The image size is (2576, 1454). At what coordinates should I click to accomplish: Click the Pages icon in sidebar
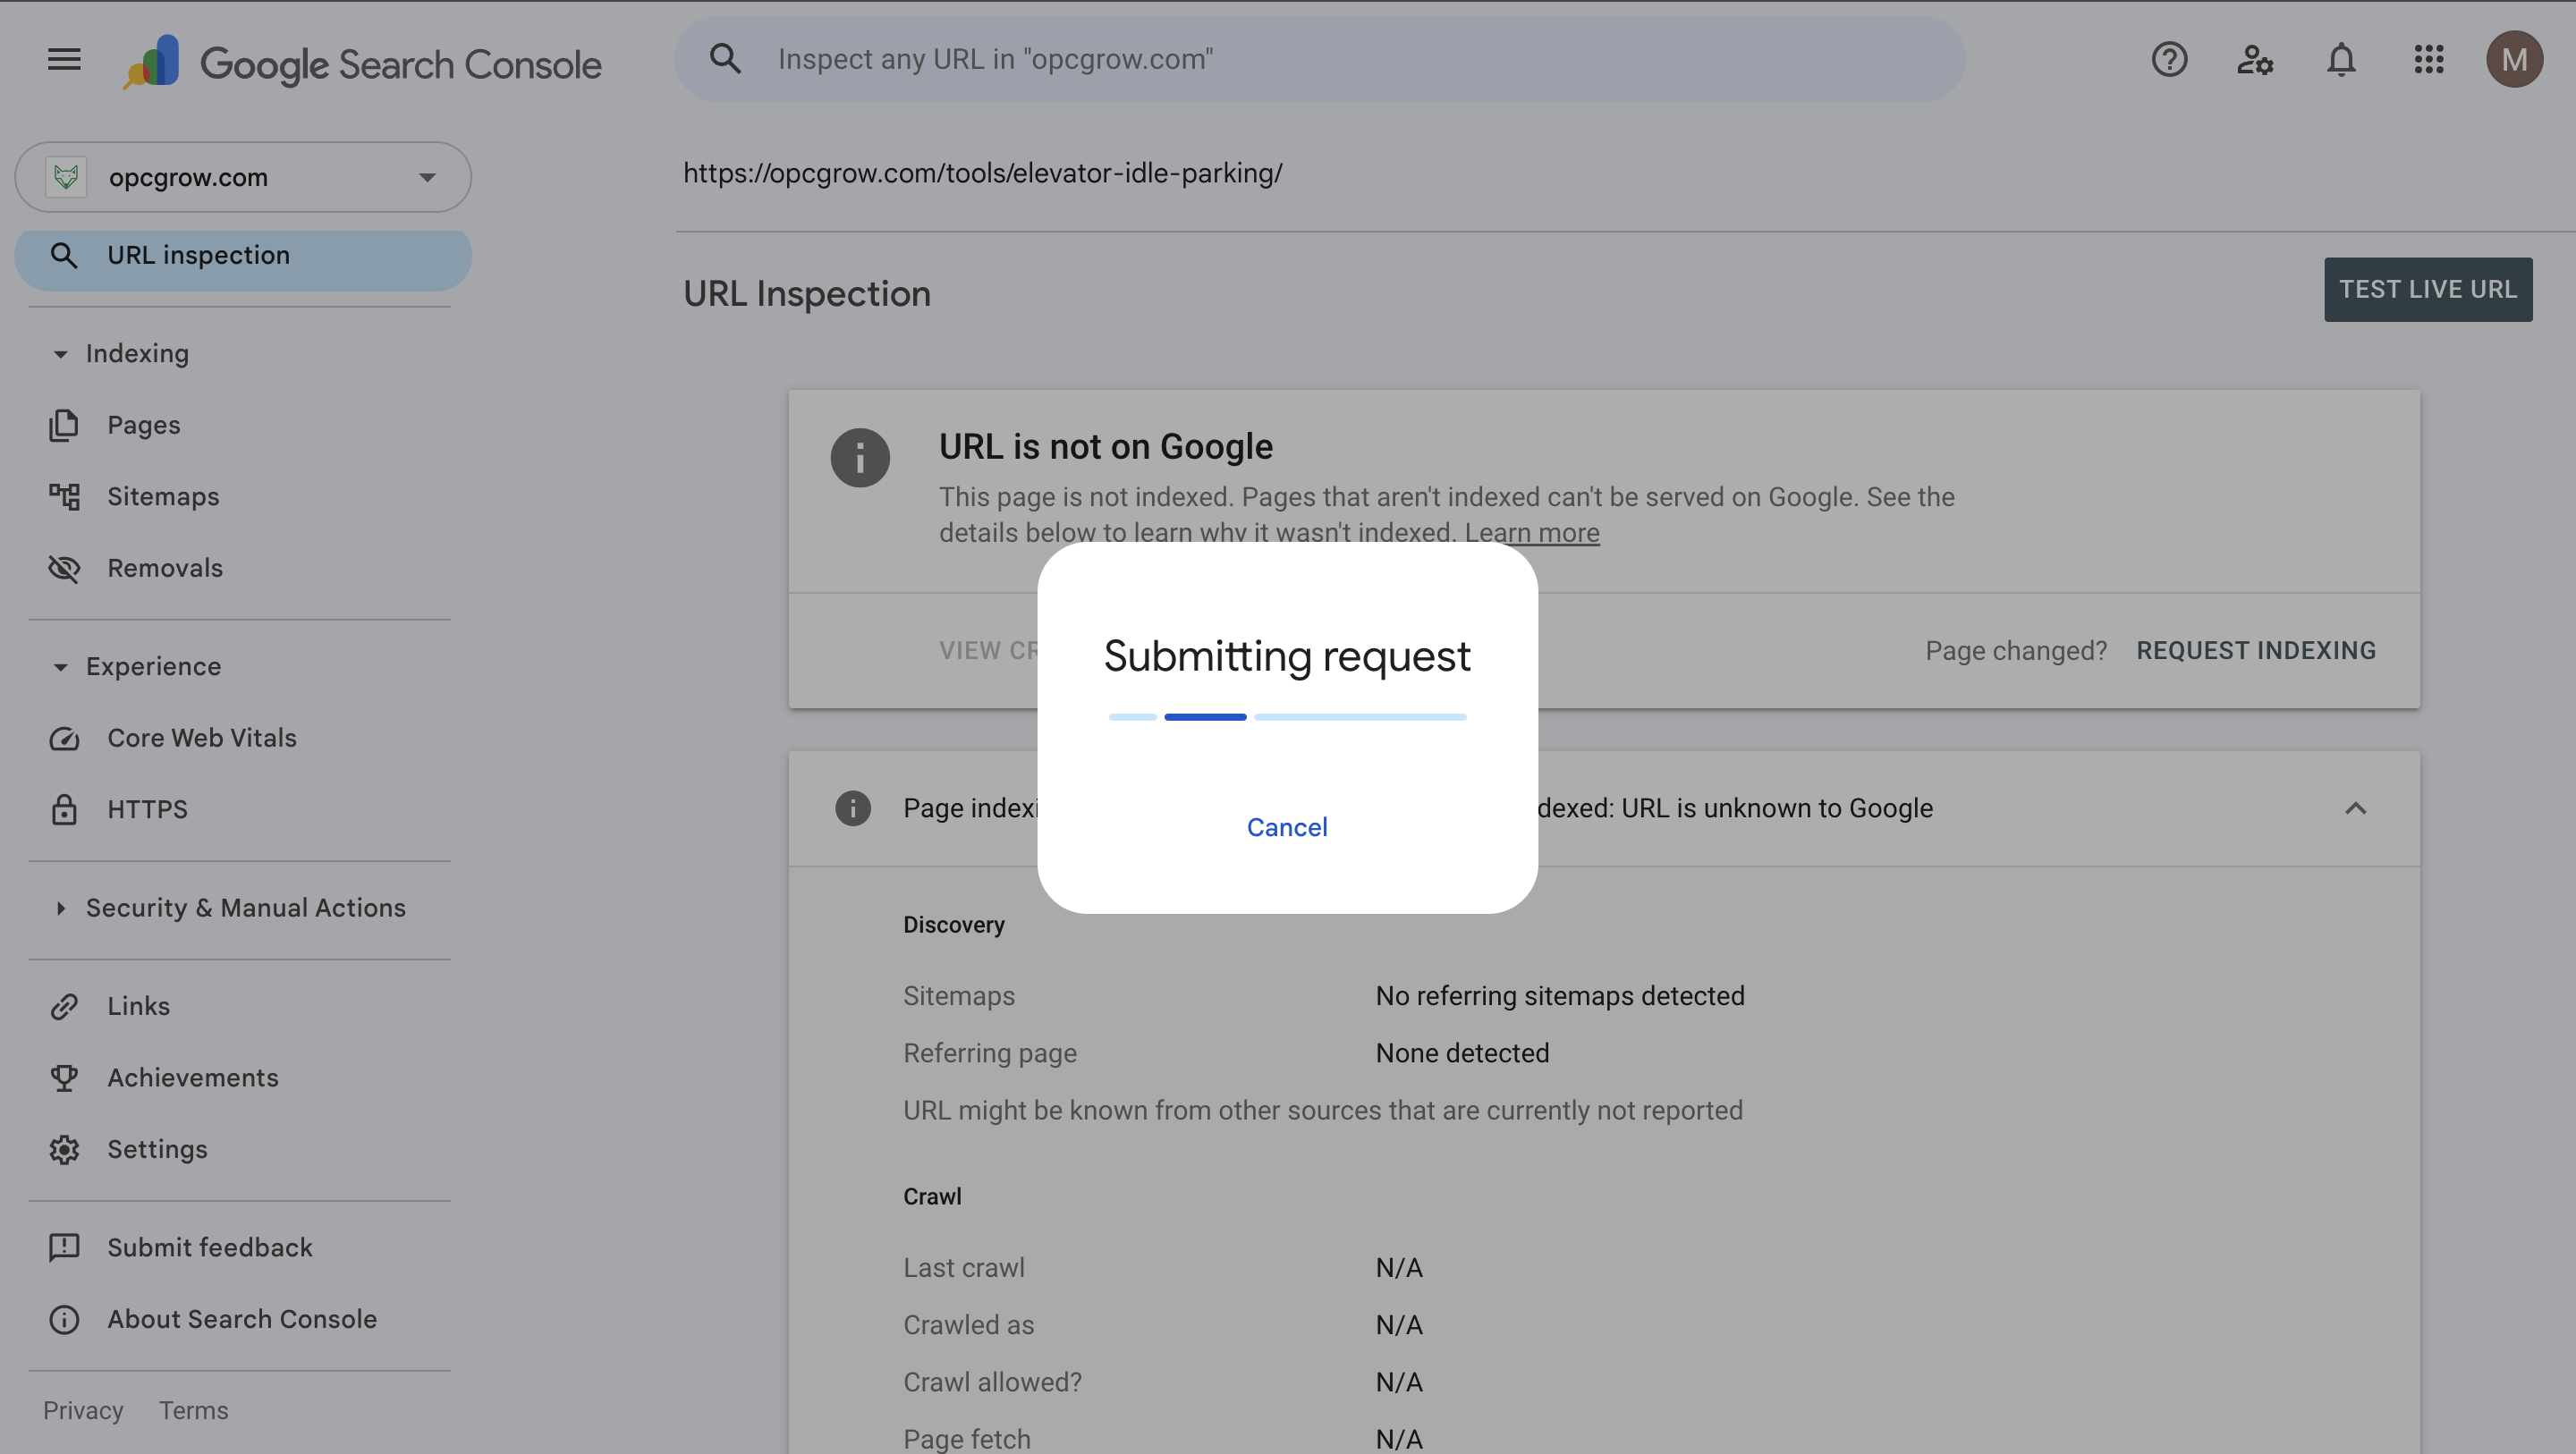64,425
